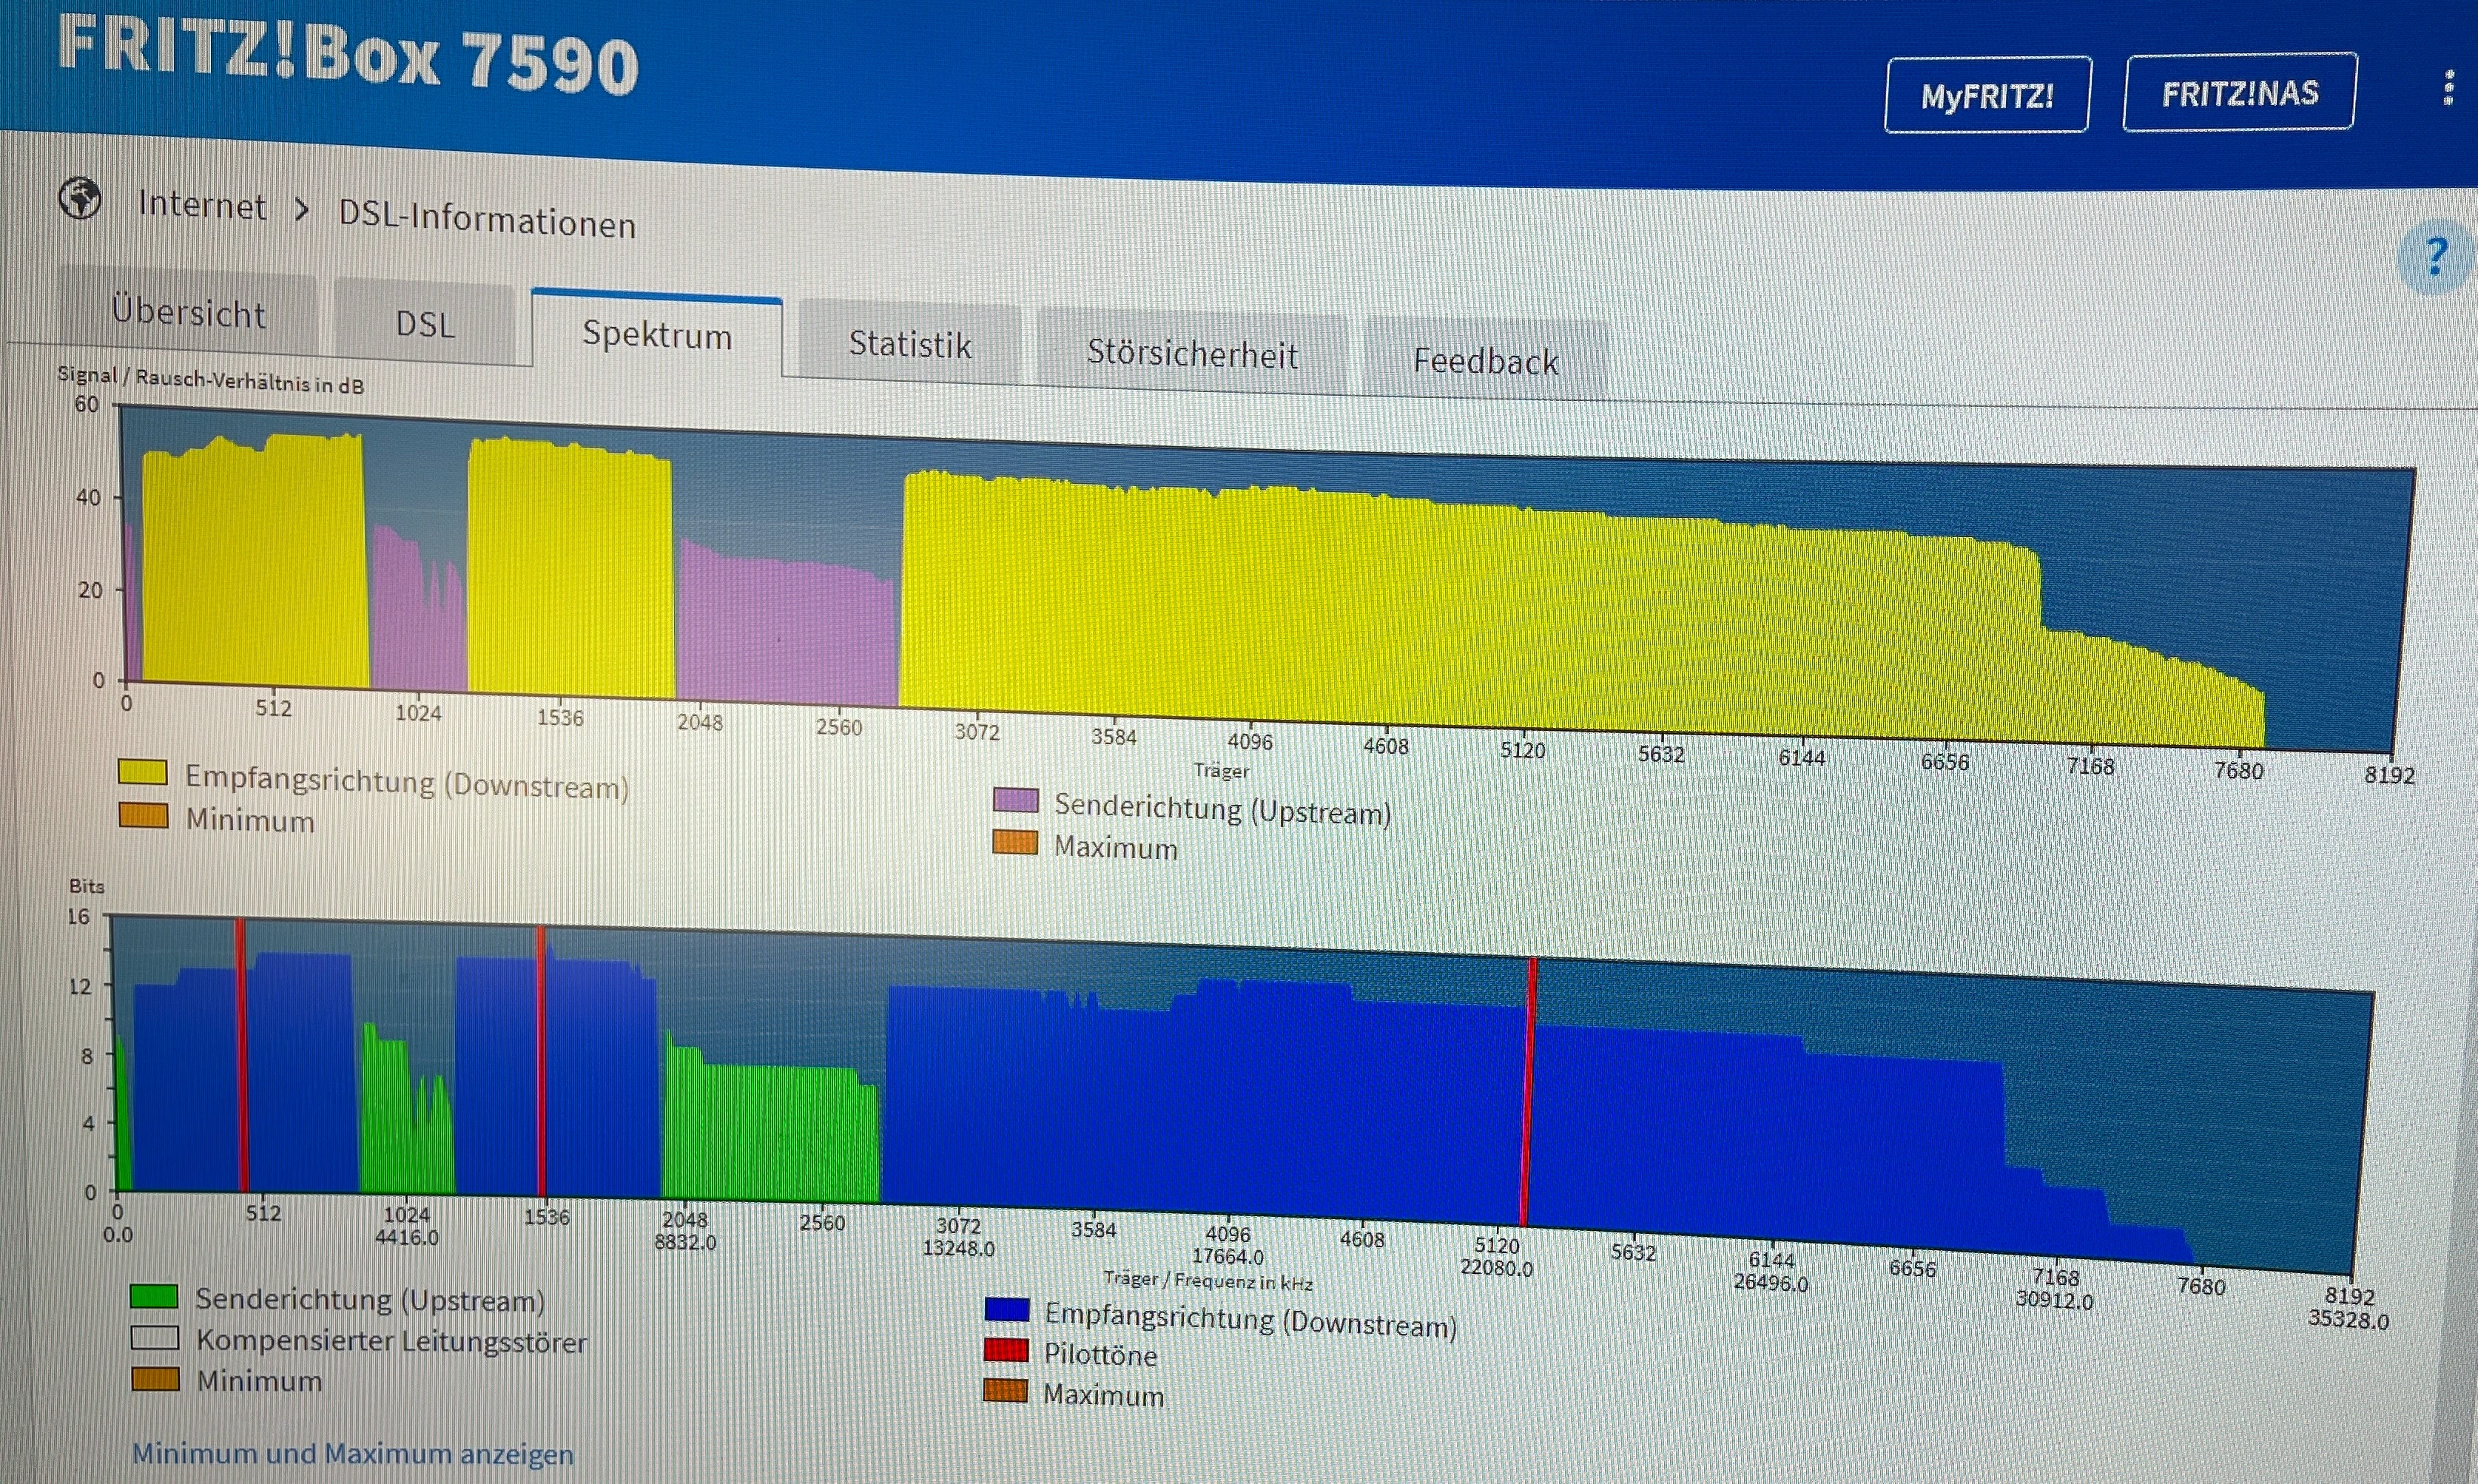The height and width of the screenshot is (1484, 2478).
Task: Open the Statistik tab
Action: tap(909, 345)
